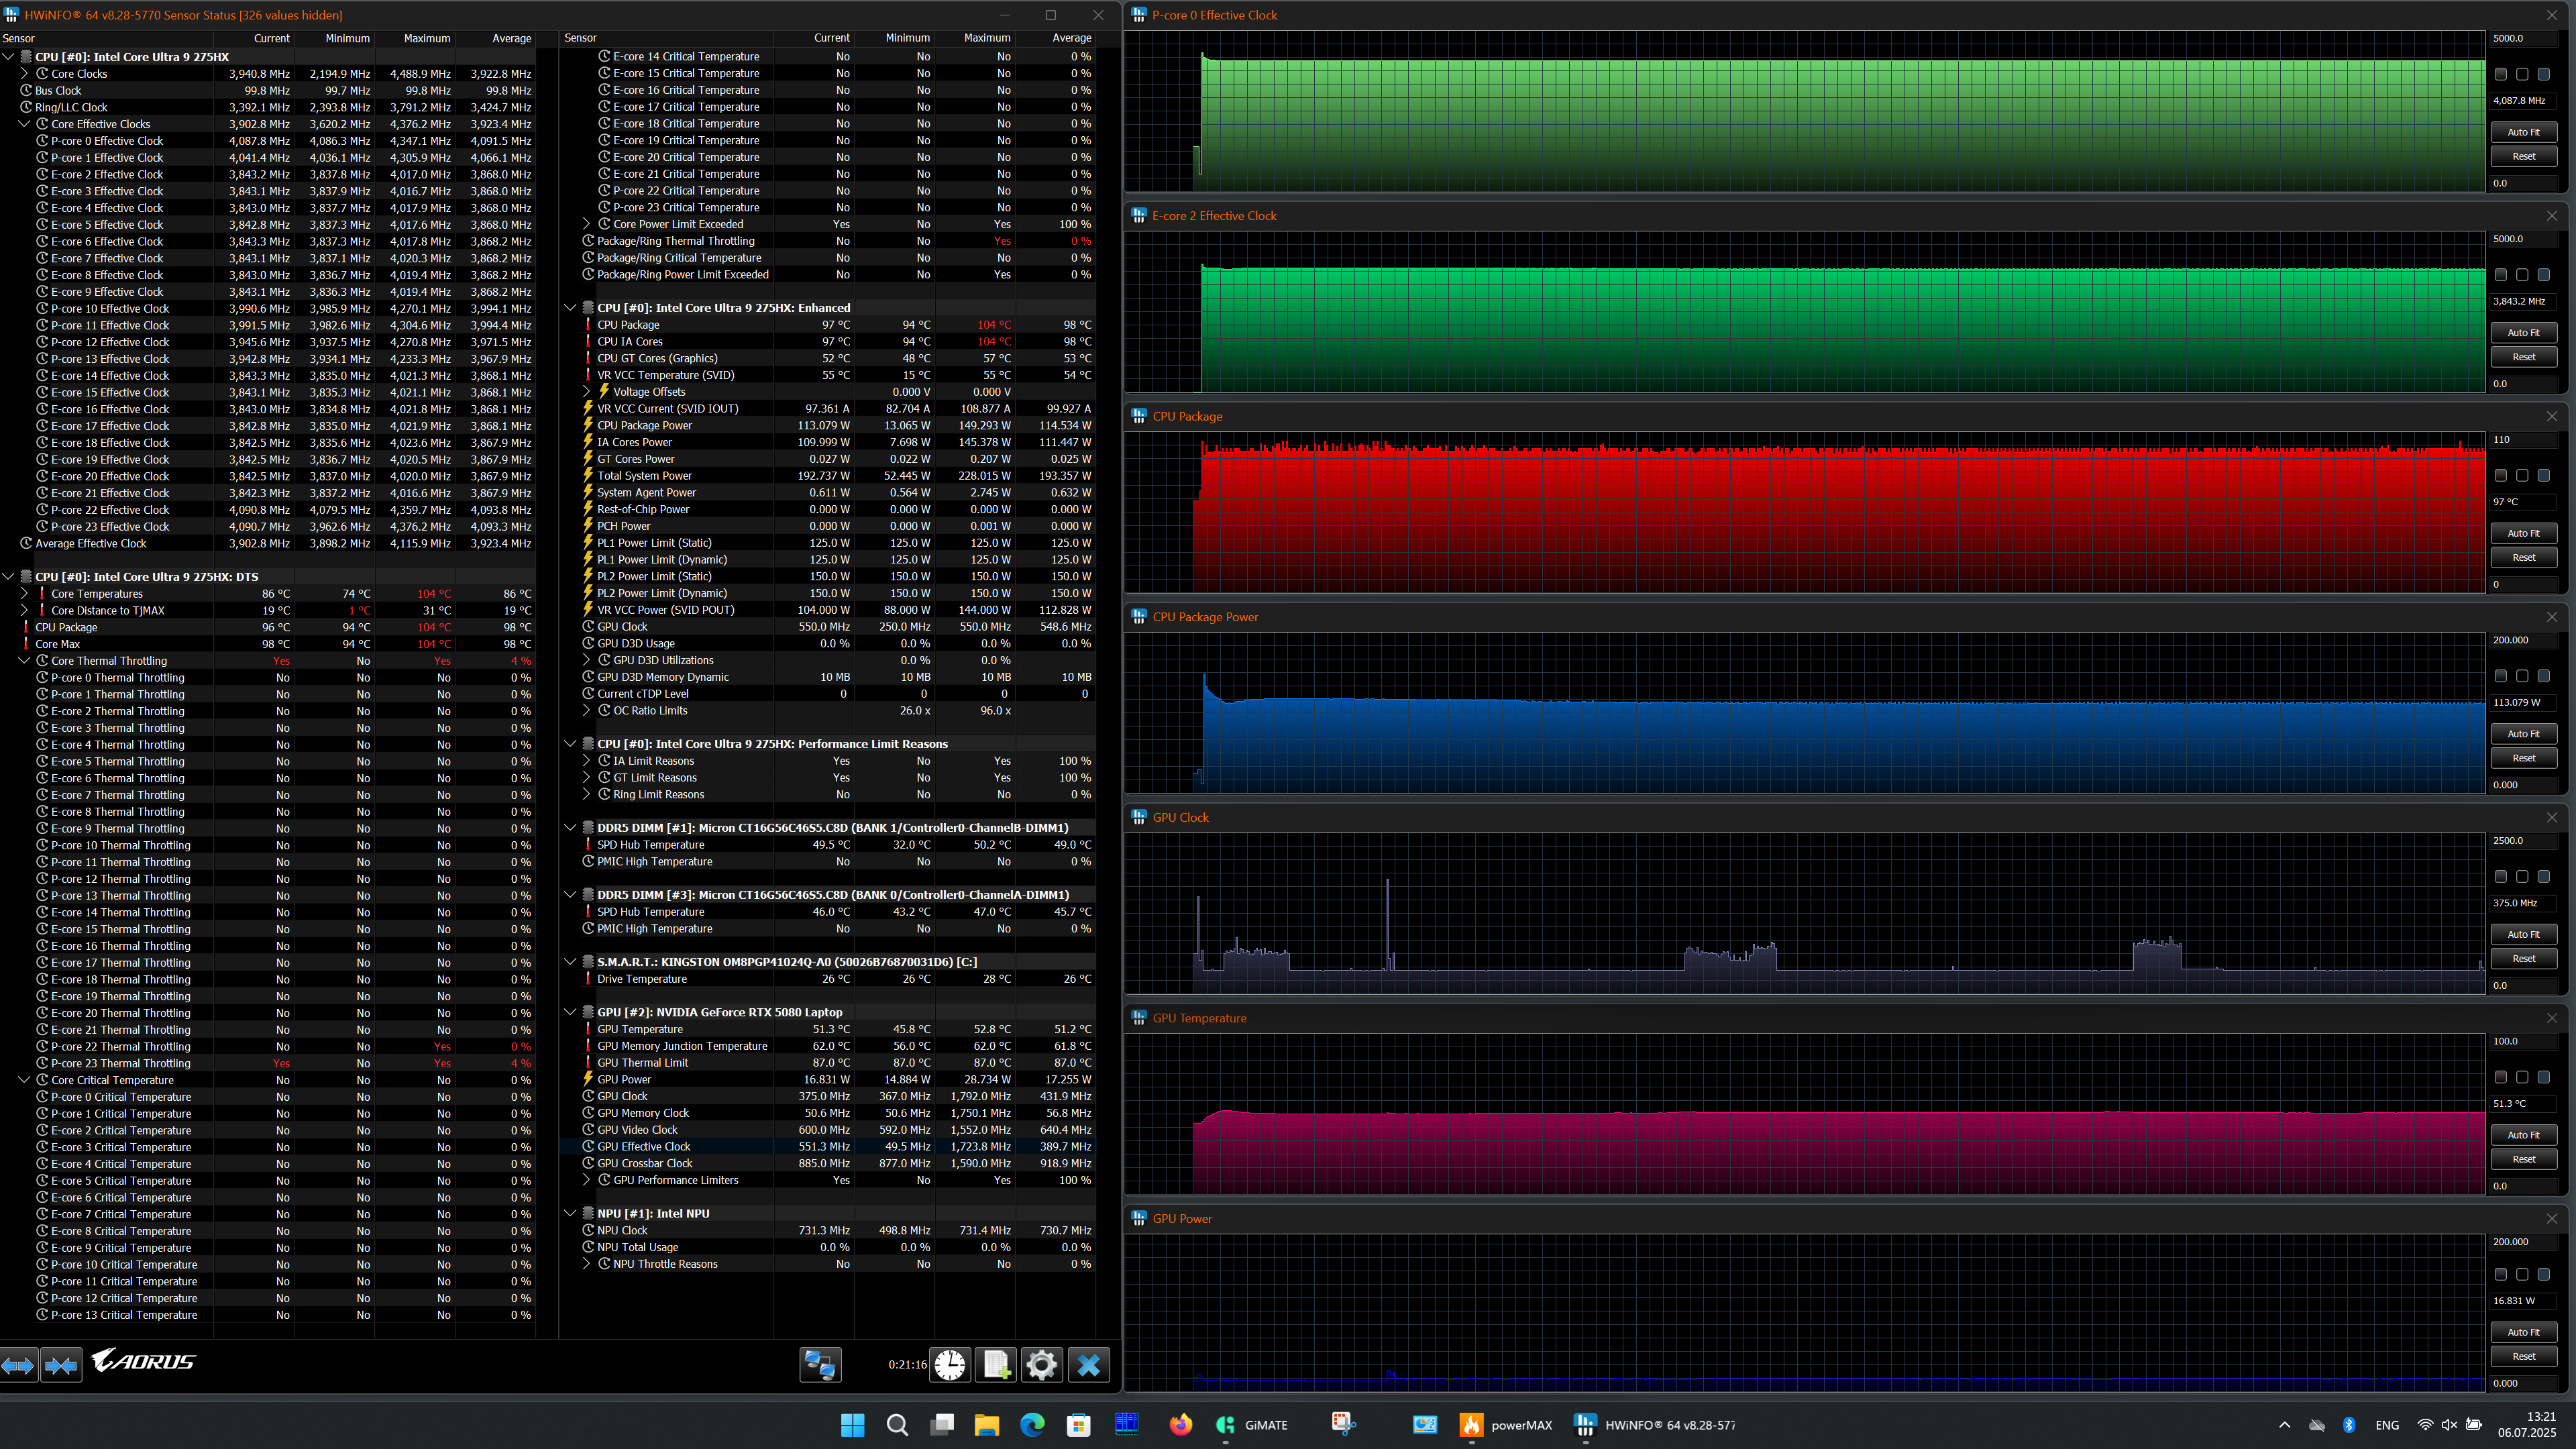Click third color swatch in GPU Clock graph
This screenshot has width=2576, height=1449.
point(2544,877)
